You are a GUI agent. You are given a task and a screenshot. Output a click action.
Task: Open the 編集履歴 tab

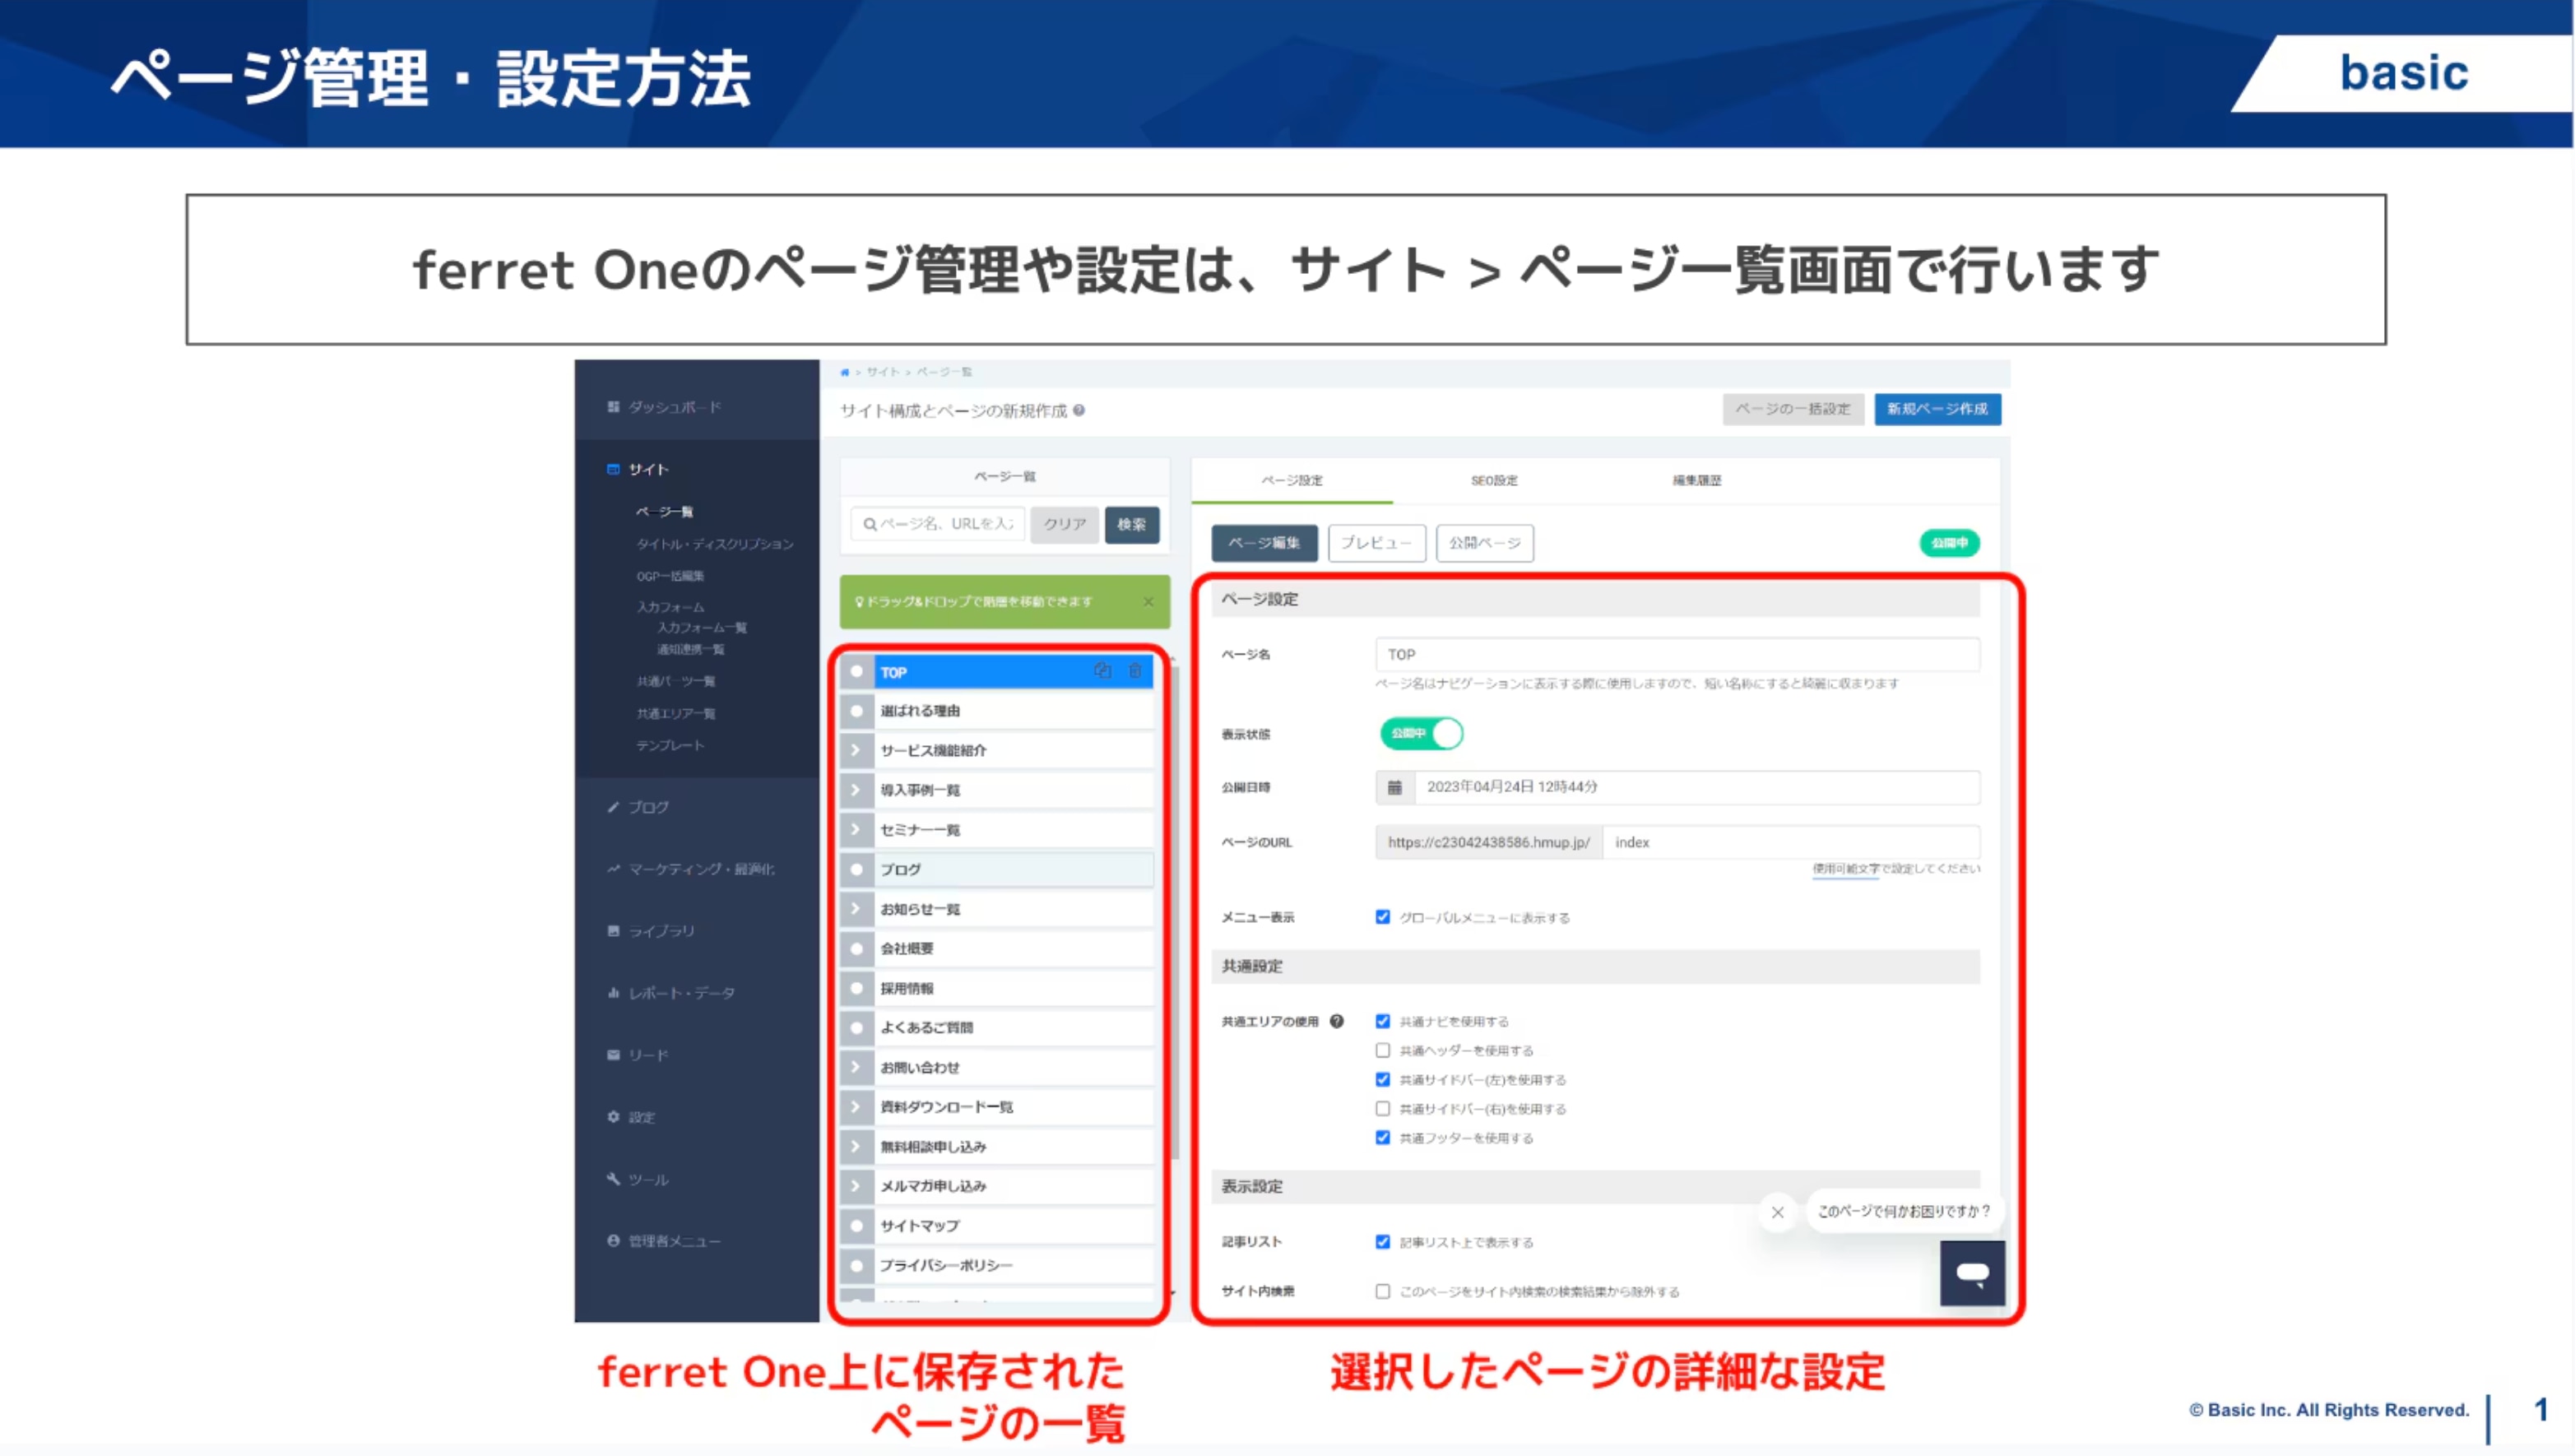click(x=1696, y=480)
